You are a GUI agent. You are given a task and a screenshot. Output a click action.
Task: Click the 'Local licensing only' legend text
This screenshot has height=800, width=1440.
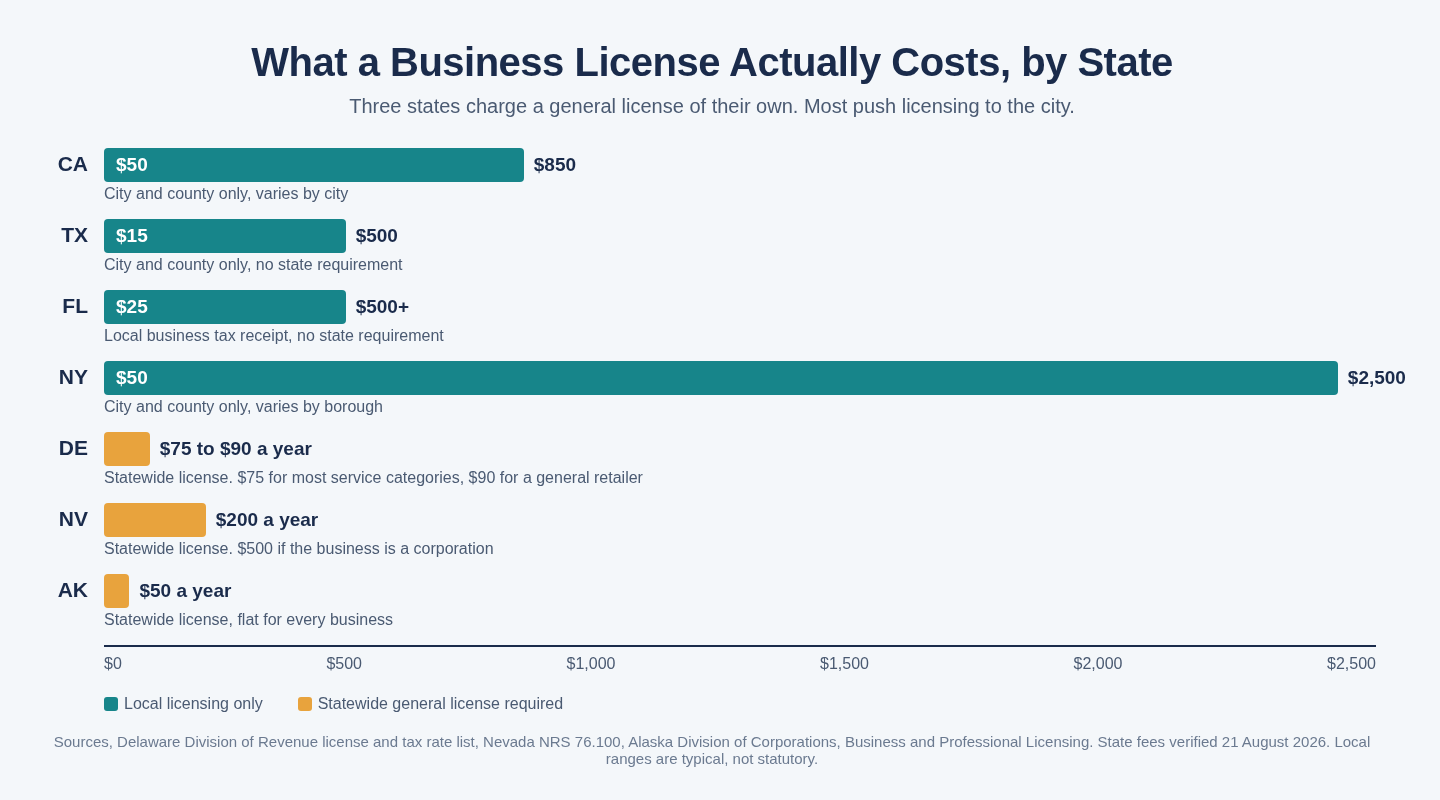pyautogui.click(x=193, y=704)
